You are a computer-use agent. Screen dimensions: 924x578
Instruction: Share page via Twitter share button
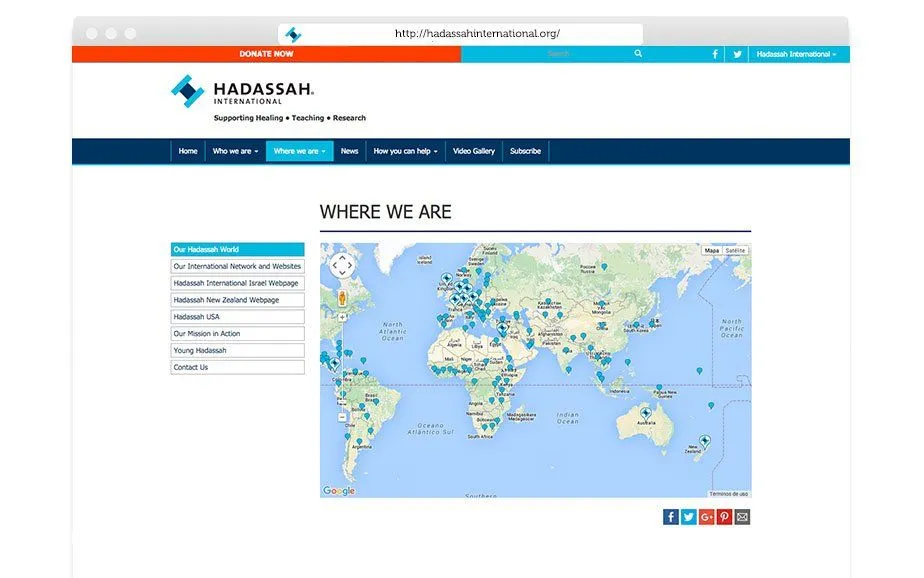pyautogui.click(x=688, y=517)
